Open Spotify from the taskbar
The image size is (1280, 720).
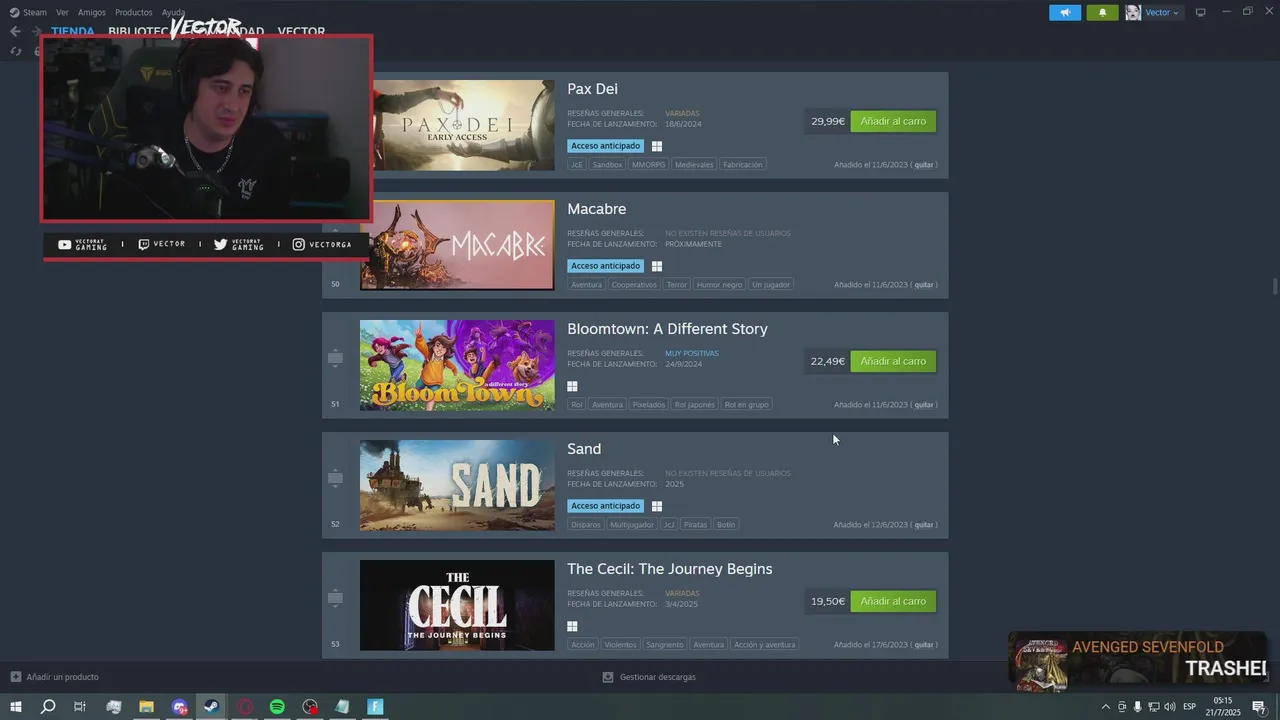point(277,707)
